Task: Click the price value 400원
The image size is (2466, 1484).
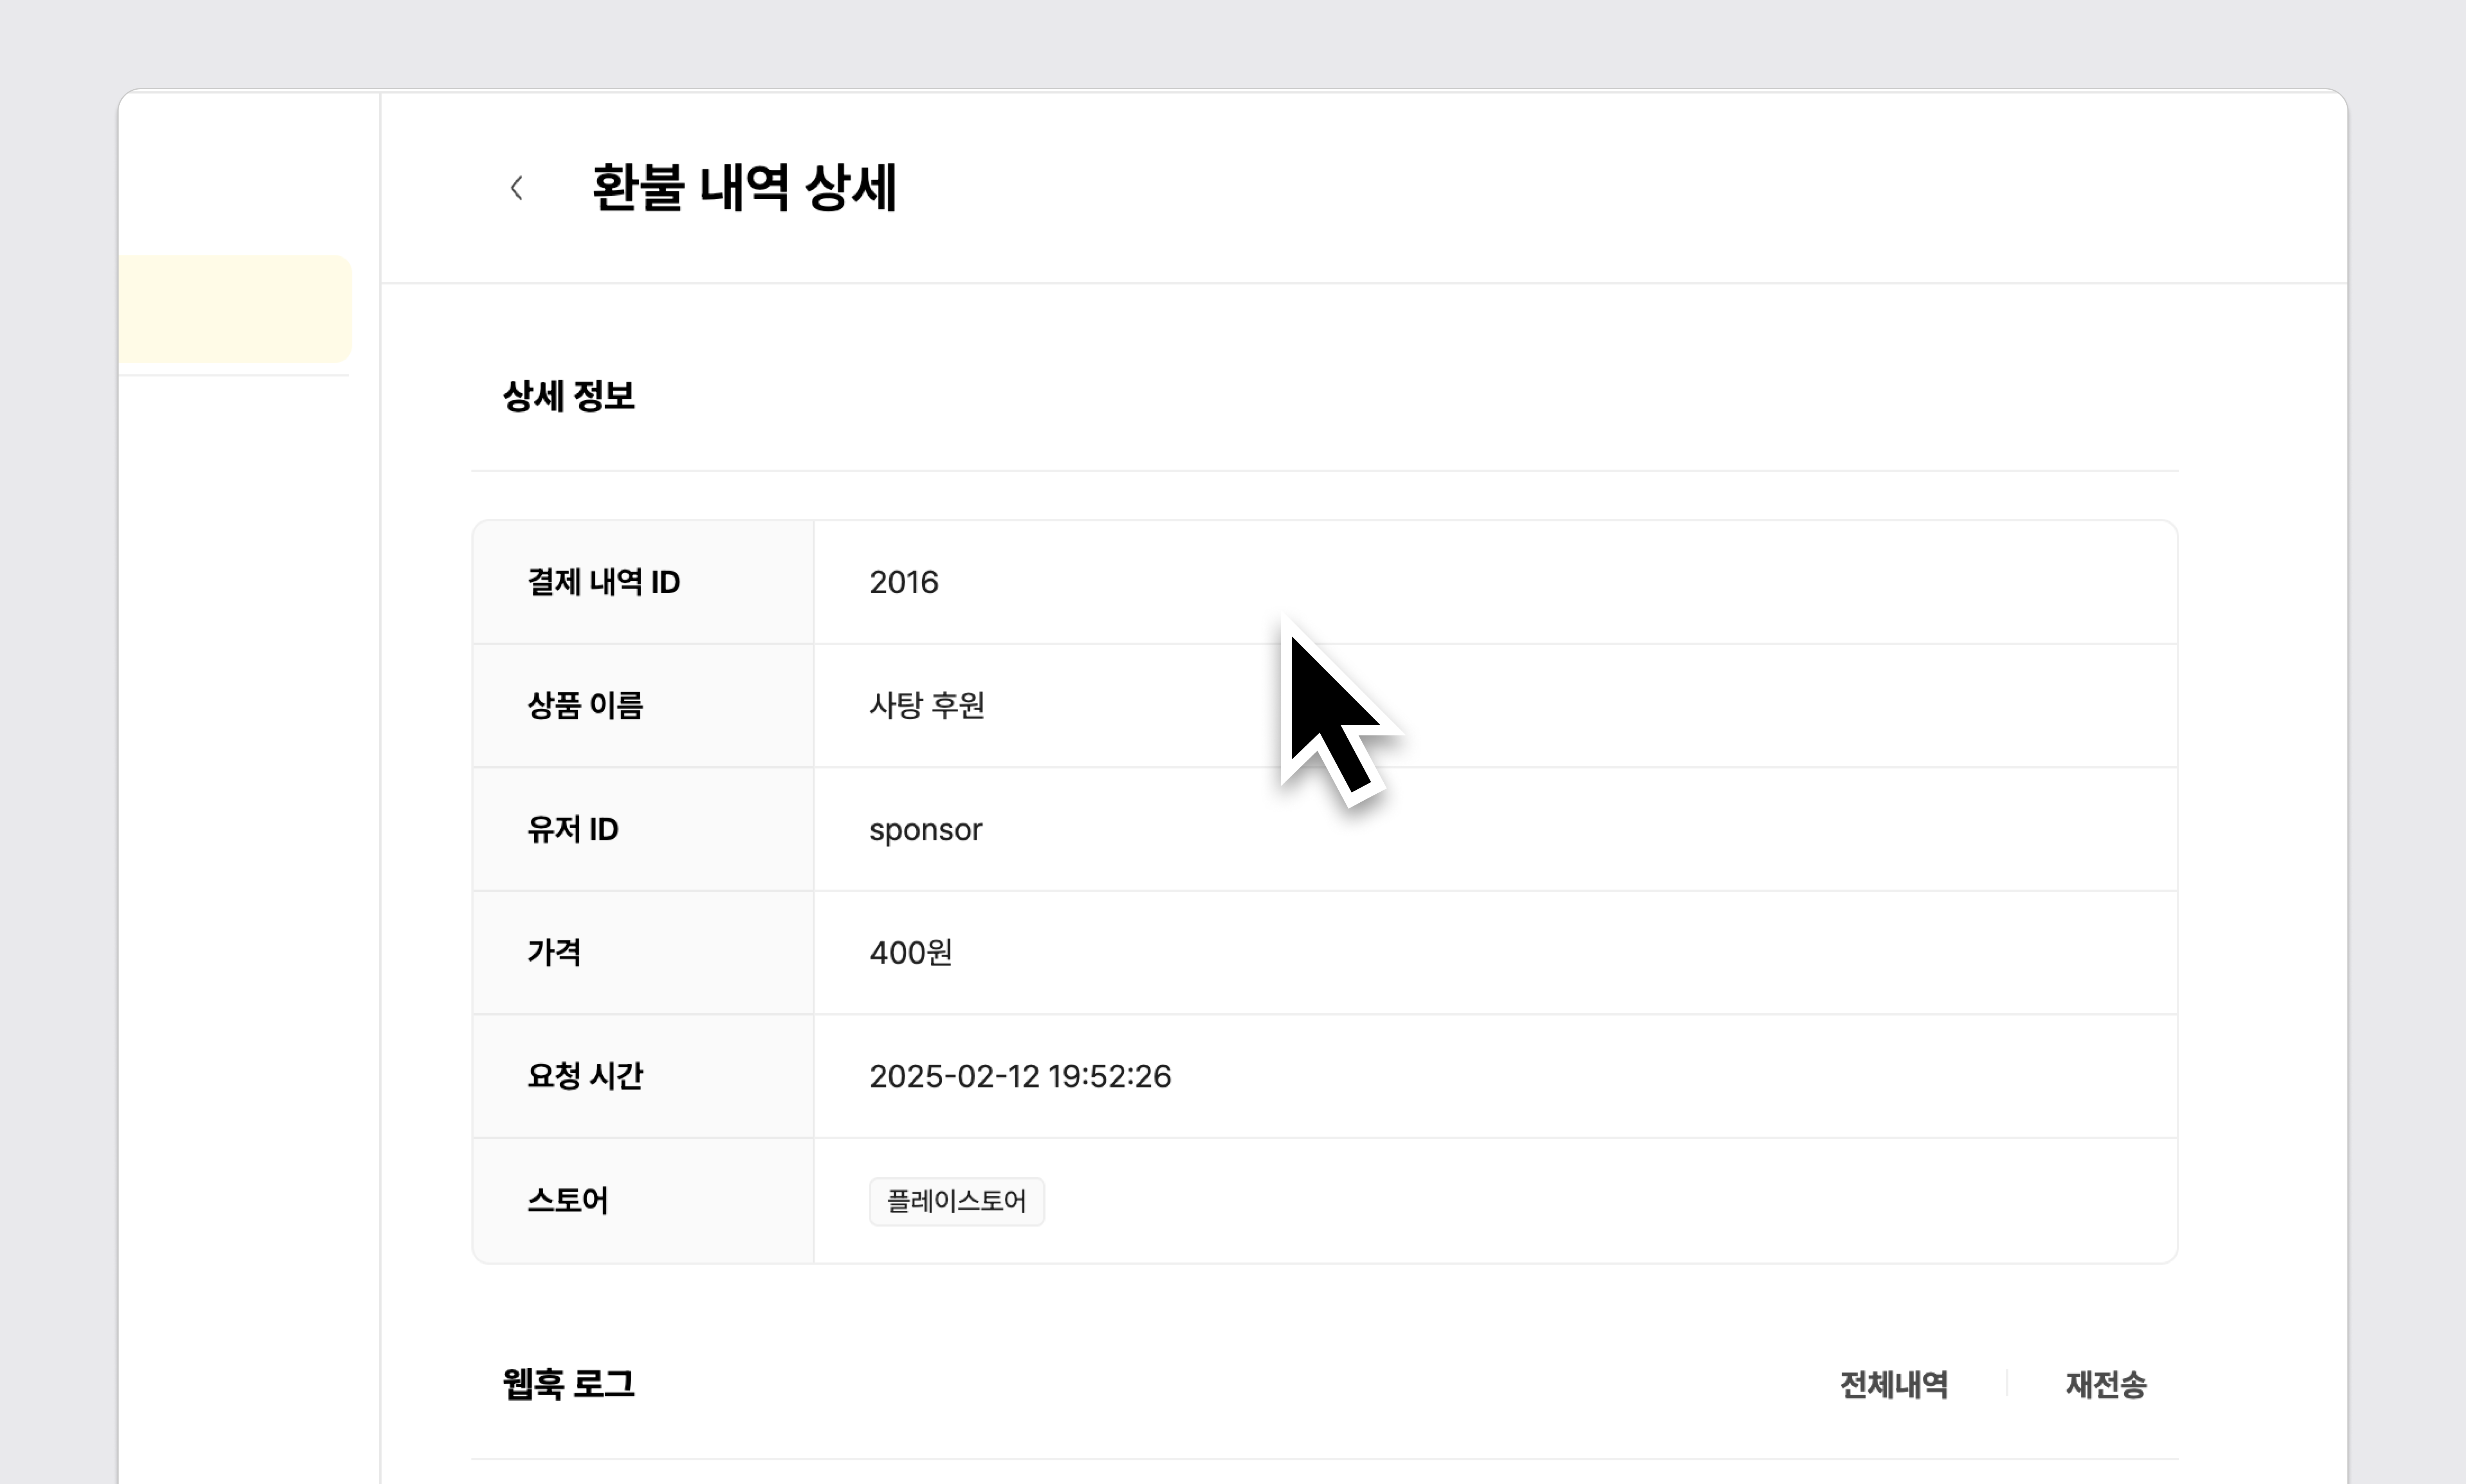Action: point(910,953)
